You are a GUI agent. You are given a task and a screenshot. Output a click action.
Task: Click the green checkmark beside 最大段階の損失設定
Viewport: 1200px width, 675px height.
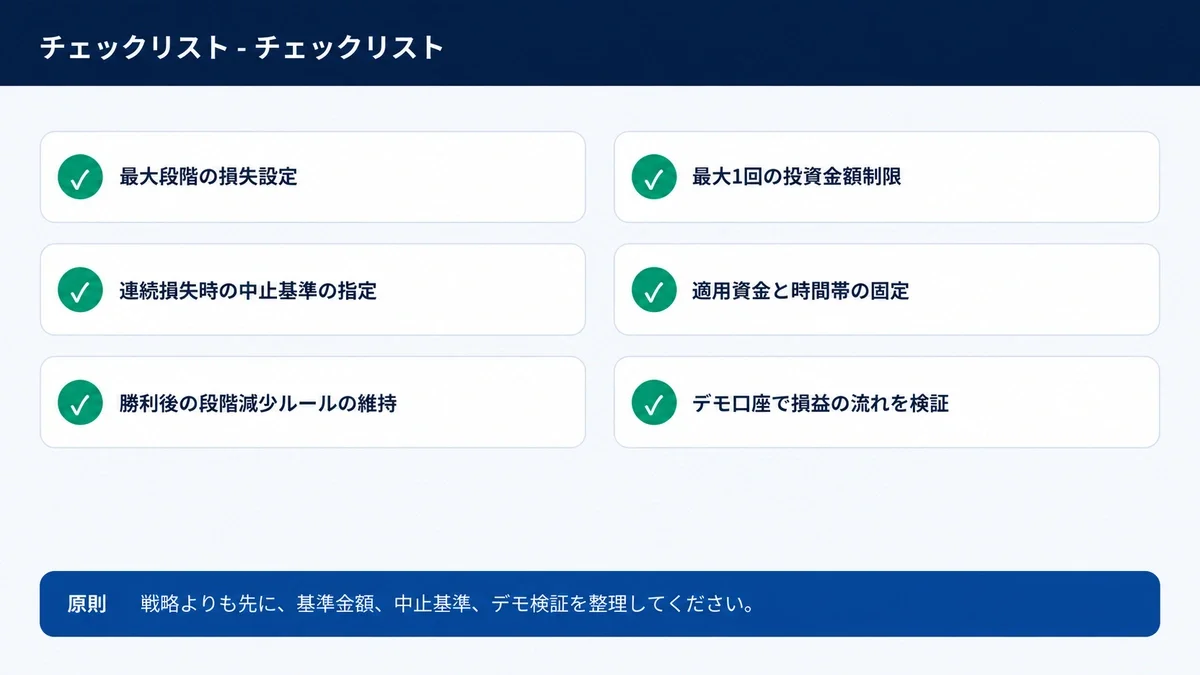81,177
